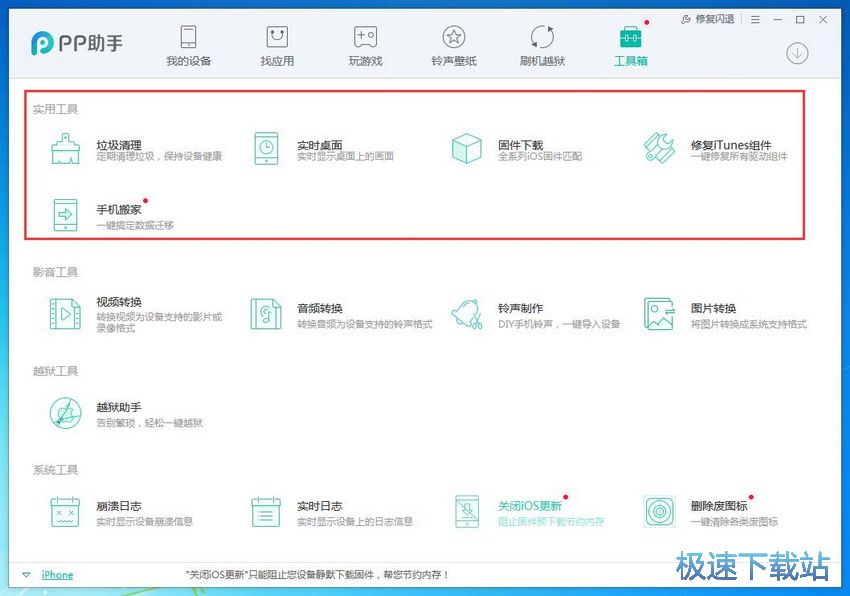The image size is (850, 596).
Task: Maximize the PP助手 window
Action: [800, 20]
